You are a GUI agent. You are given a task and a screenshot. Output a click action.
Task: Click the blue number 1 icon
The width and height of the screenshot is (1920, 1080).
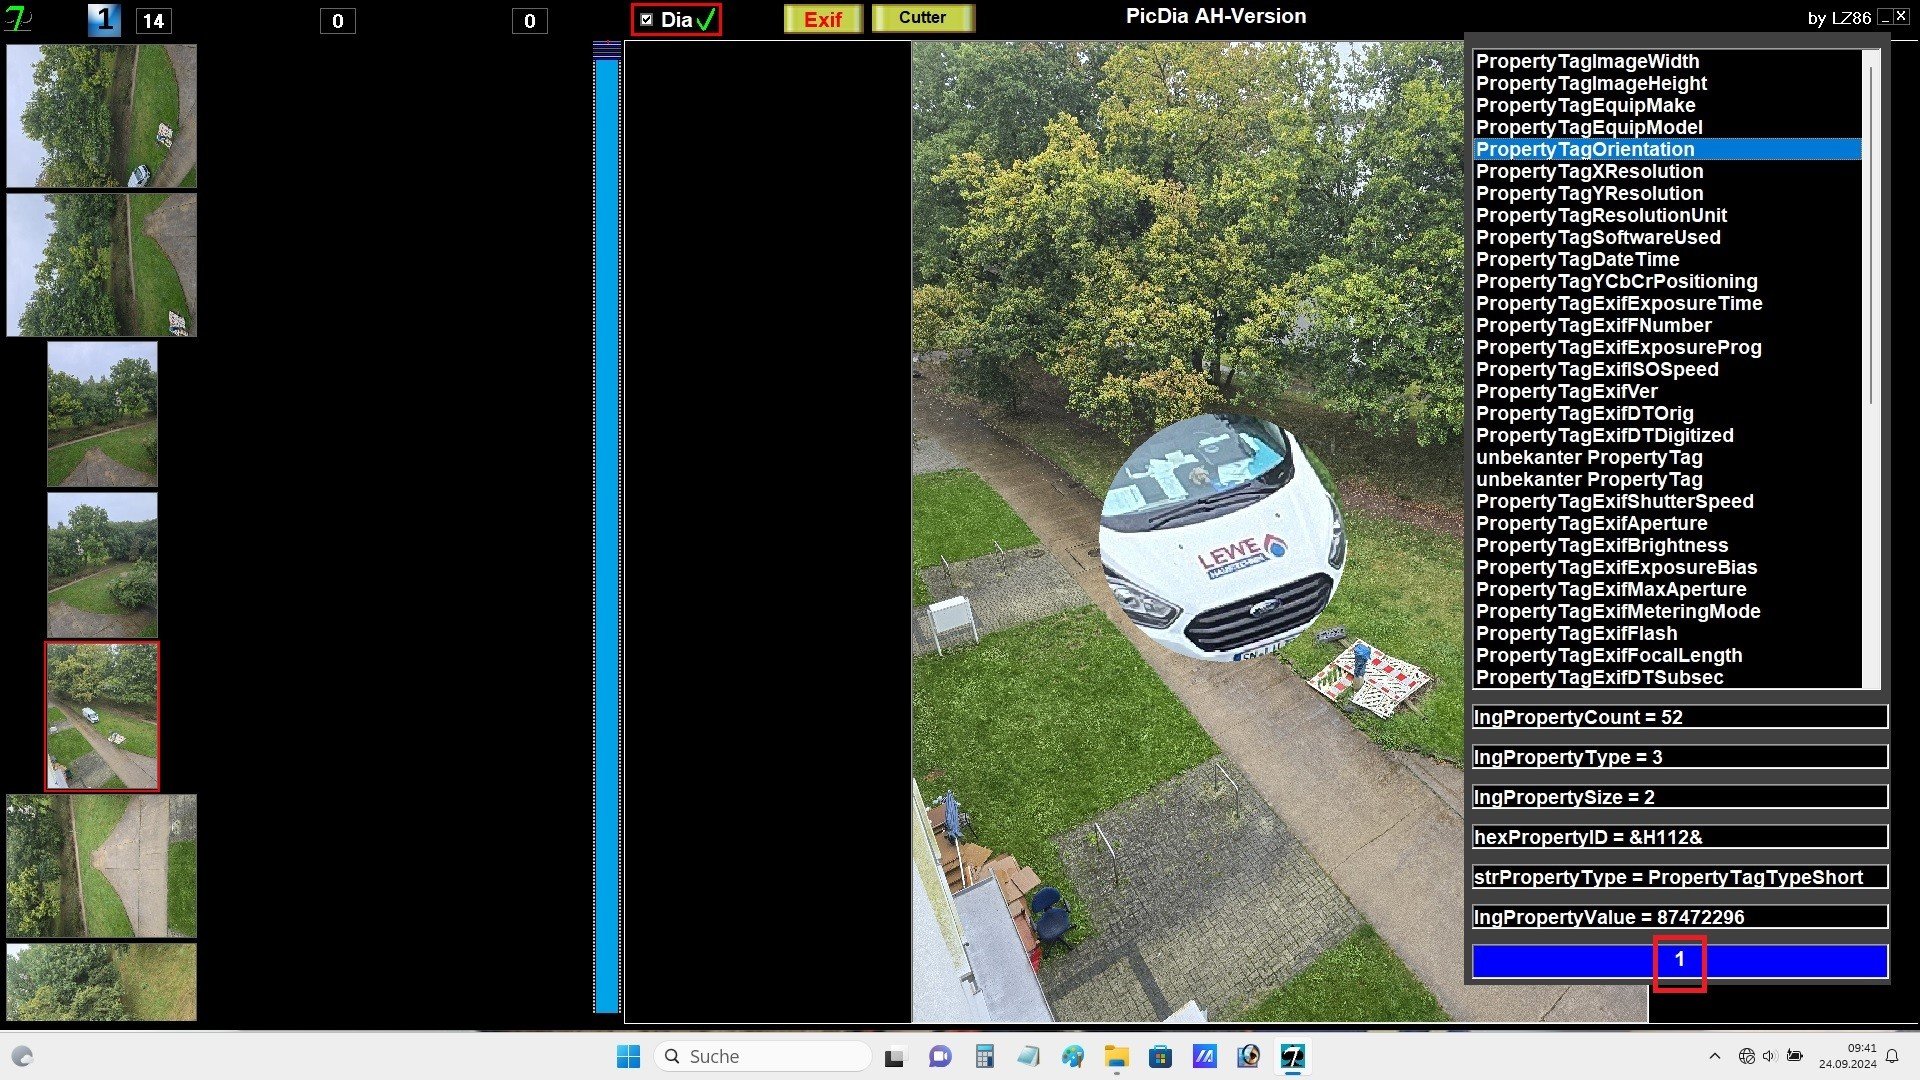[104, 20]
